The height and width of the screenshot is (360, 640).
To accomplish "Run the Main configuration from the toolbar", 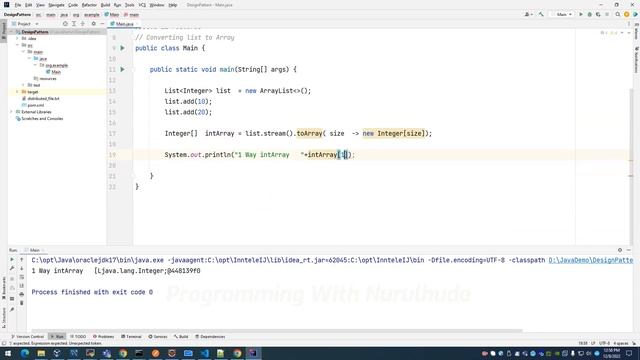I will coord(581,14).
